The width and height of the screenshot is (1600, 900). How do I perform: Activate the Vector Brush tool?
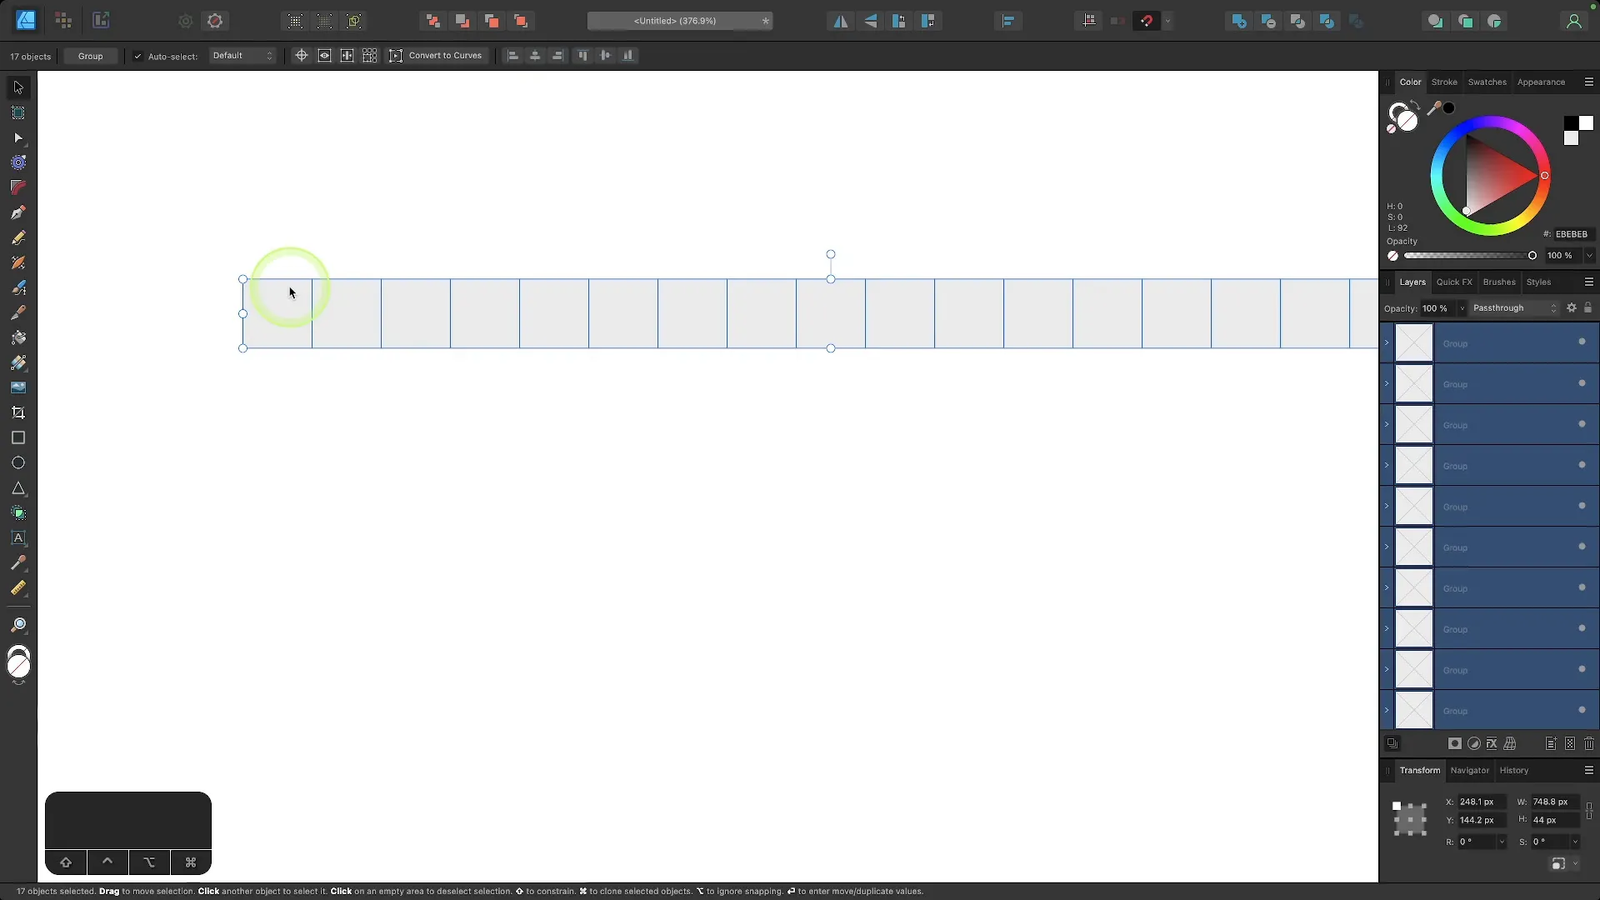tap(18, 262)
